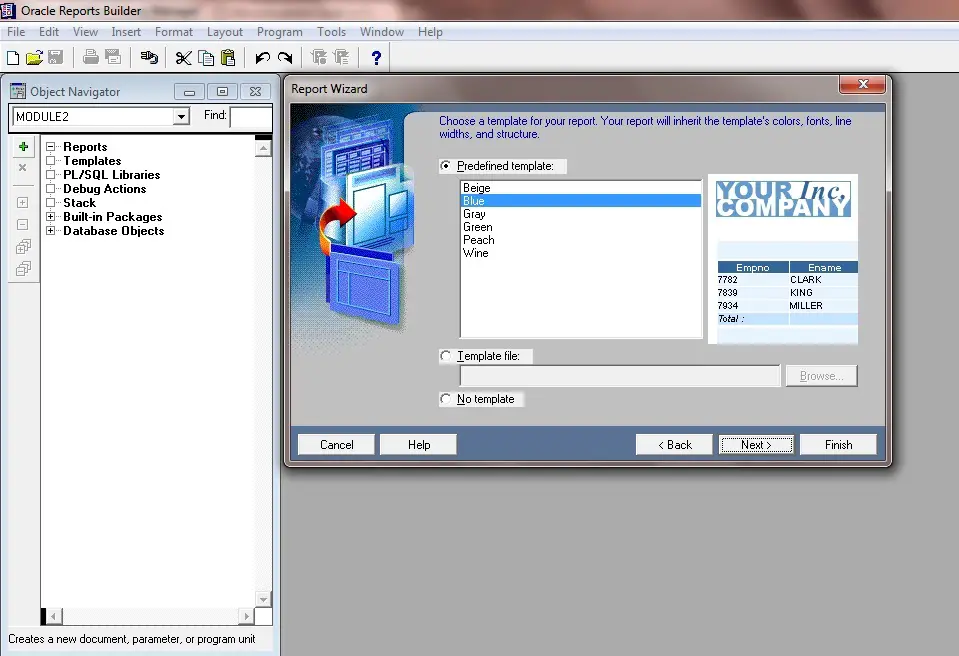Toggle the Debug Actions node box
The image size is (959, 656).
[x=51, y=189]
